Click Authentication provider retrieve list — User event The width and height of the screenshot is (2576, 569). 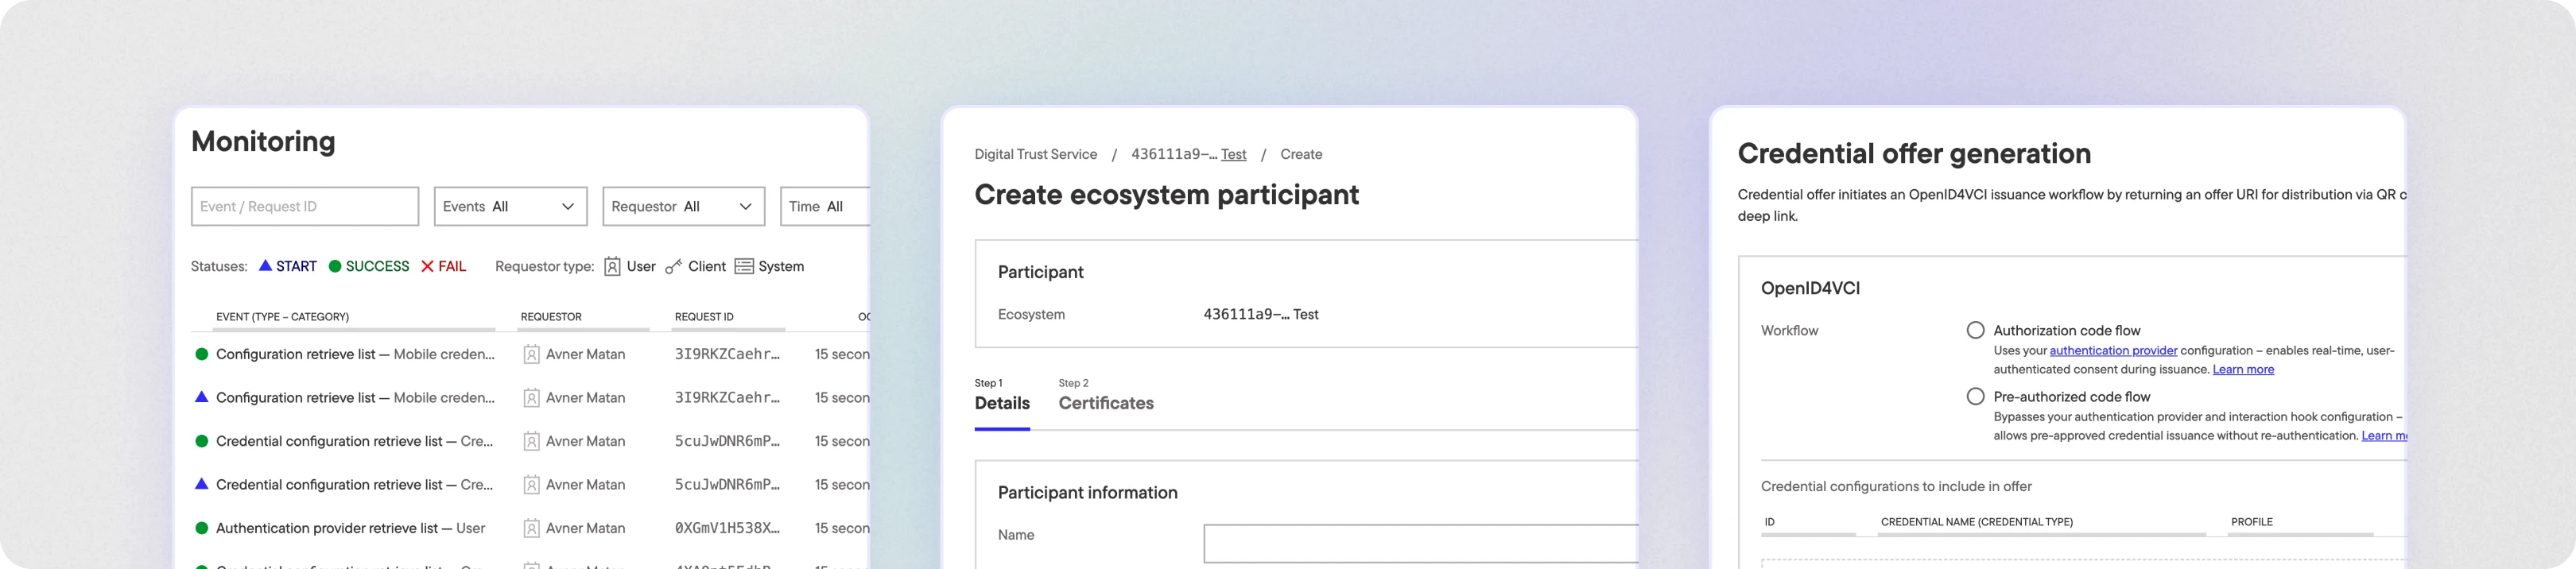(x=350, y=528)
